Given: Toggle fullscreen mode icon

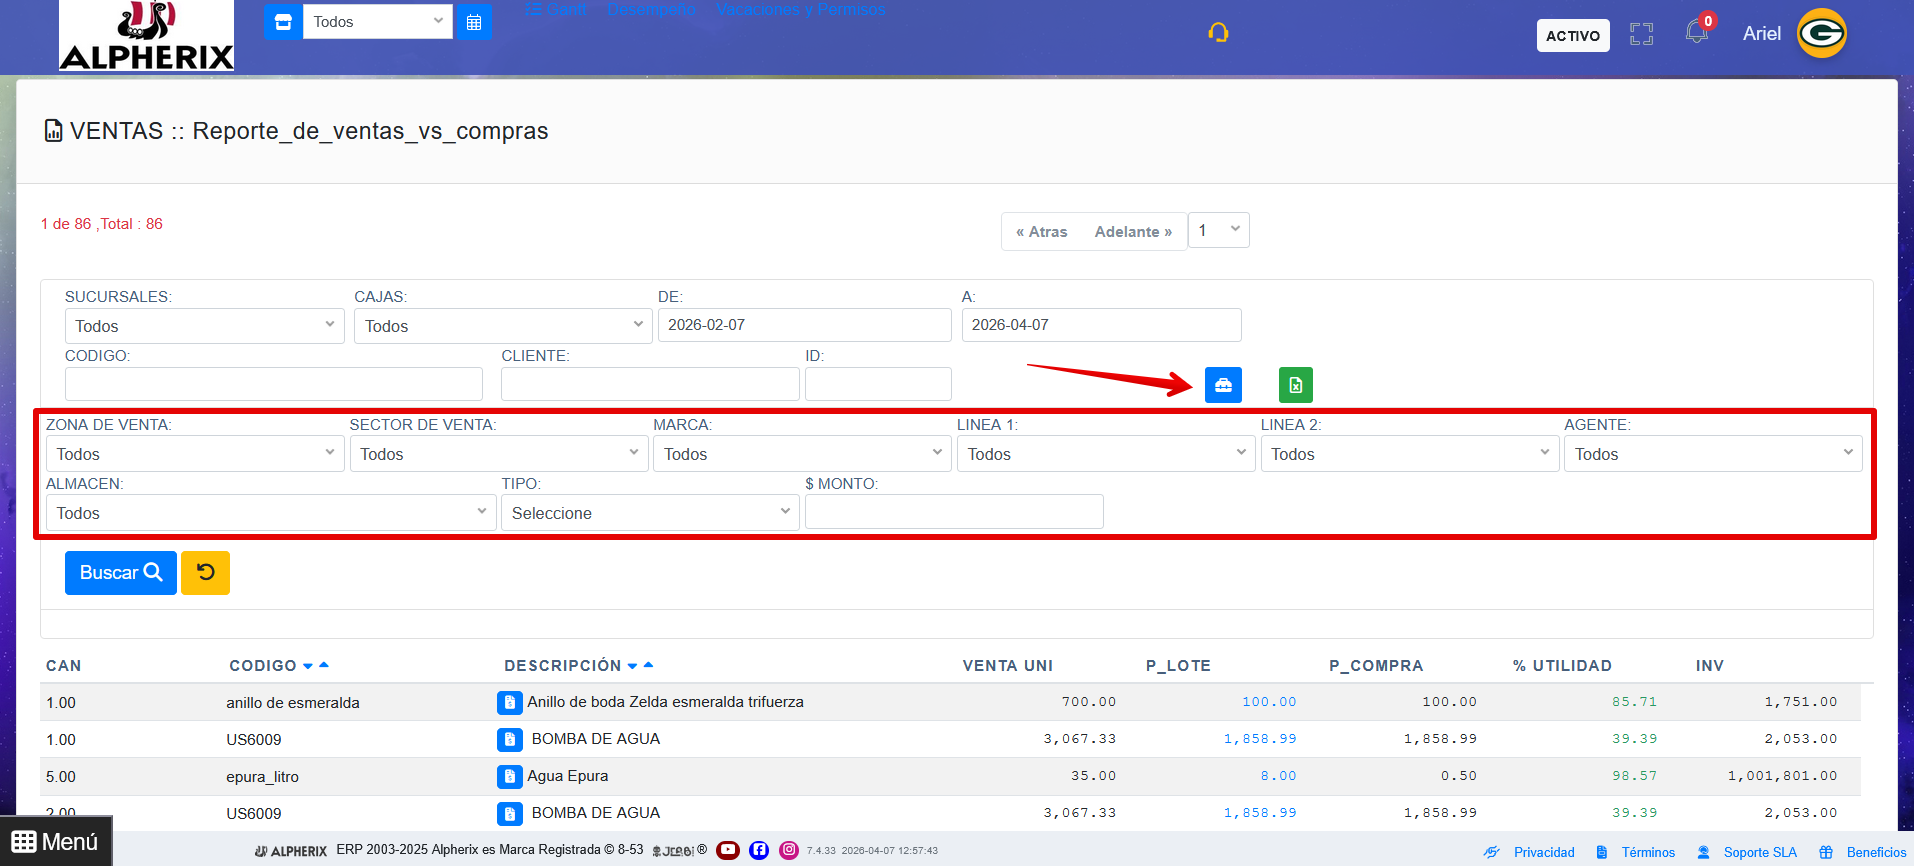Looking at the screenshot, I should click(x=1641, y=35).
